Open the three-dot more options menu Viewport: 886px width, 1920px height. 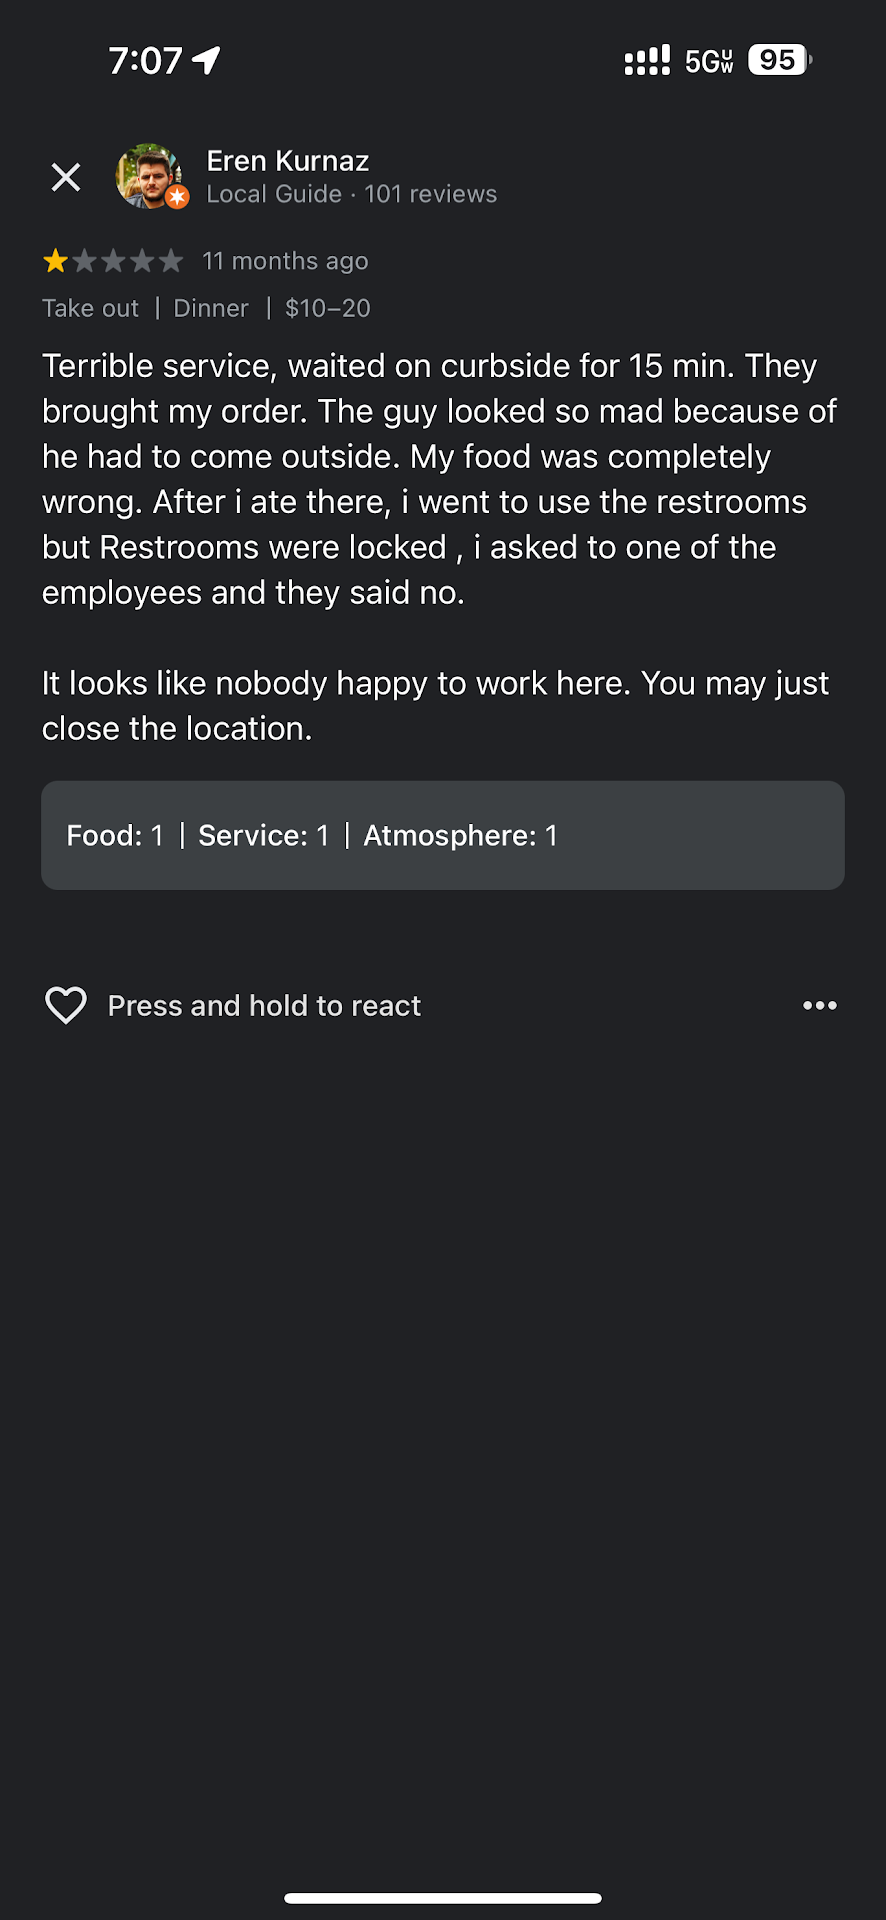point(819,1005)
